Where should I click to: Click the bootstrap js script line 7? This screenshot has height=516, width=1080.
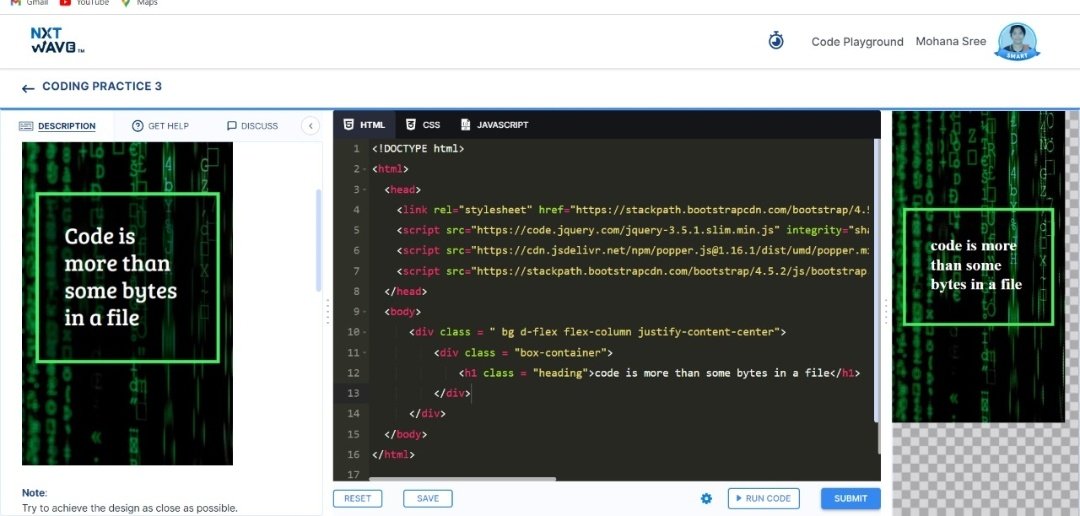pos(632,271)
